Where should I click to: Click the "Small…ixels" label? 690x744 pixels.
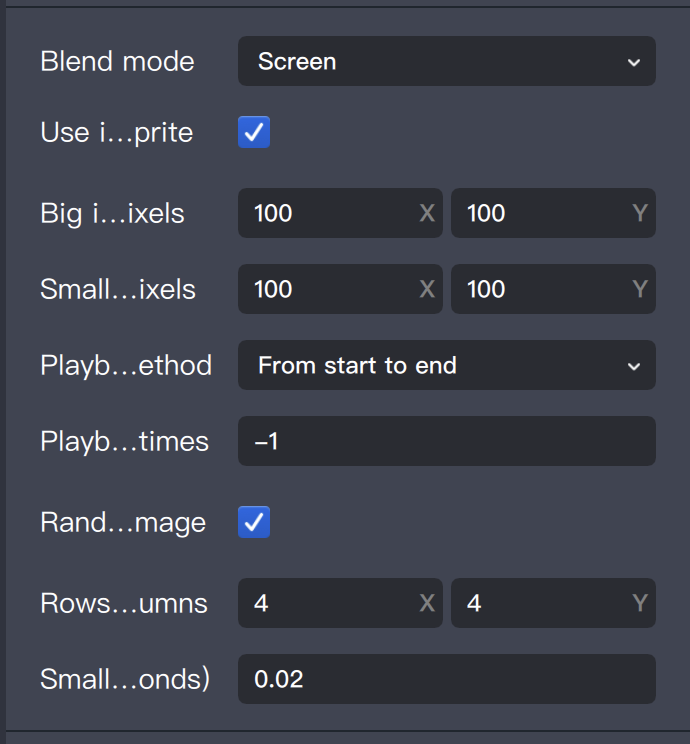click(x=118, y=289)
